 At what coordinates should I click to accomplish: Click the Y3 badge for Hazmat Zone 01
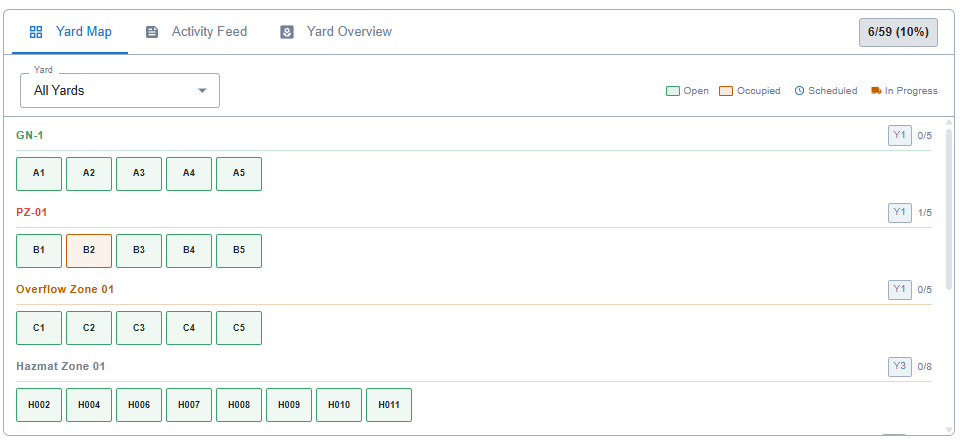(x=899, y=366)
